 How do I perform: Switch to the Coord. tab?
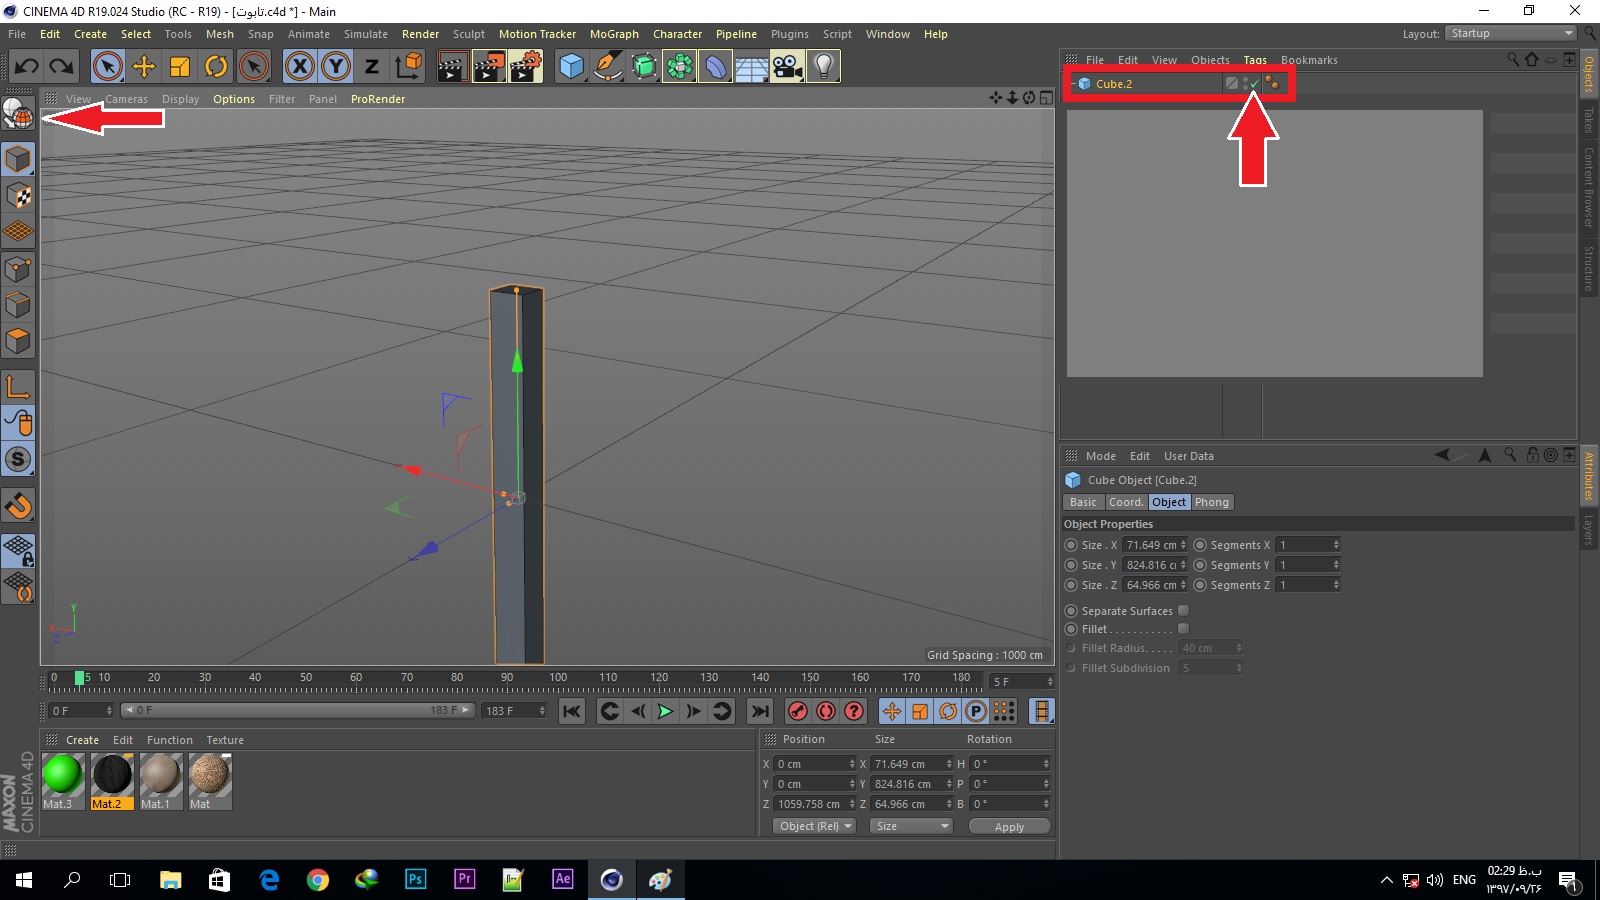pyautogui.click(x=1125, y=502)
